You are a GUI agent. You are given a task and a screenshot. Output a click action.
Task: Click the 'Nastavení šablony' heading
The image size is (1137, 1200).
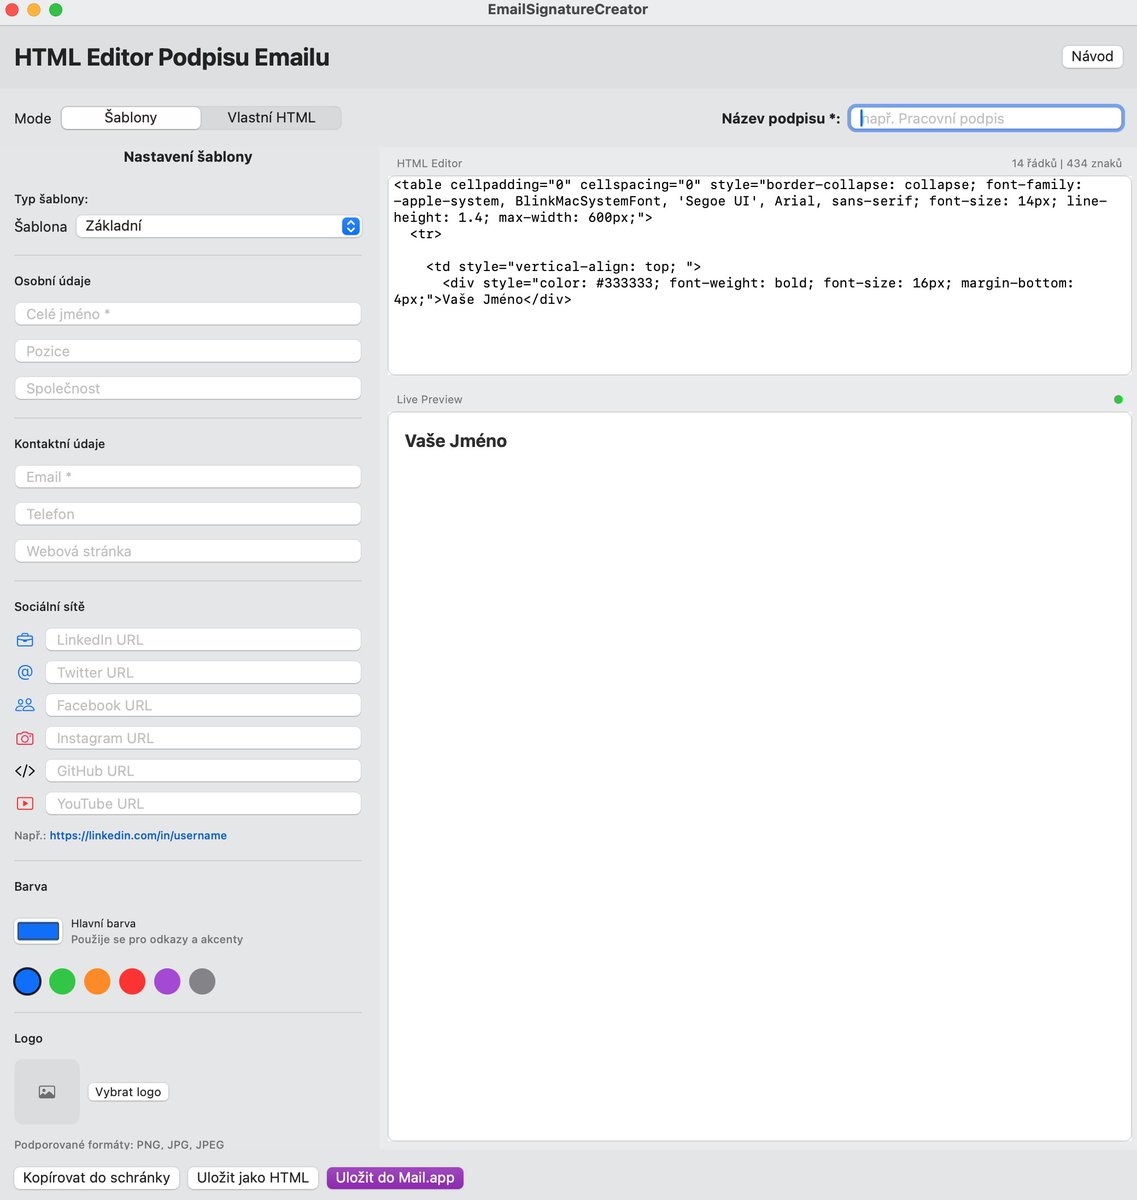point(188,157)
